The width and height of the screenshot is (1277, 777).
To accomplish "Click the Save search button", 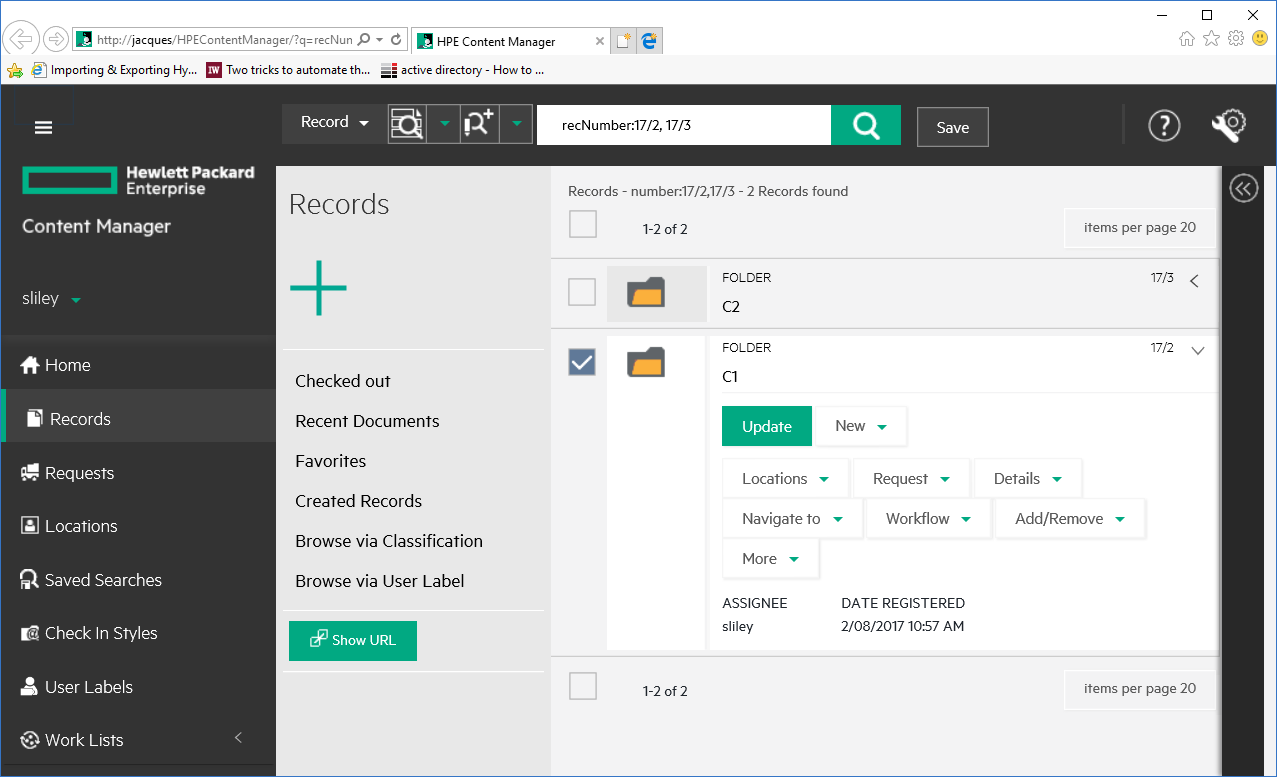I will click(953, 127).
